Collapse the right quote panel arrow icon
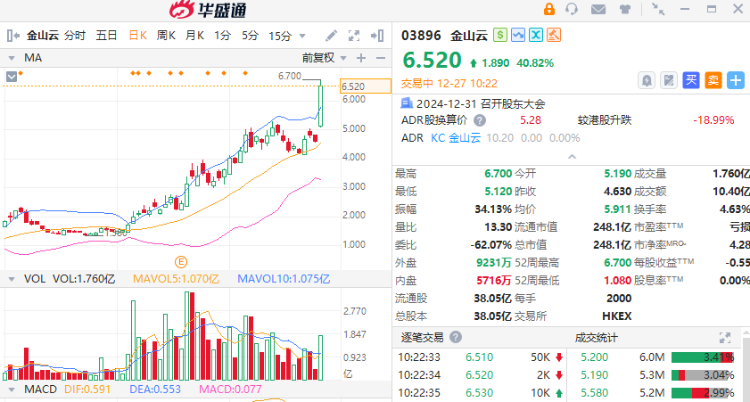 coord(377,35)
